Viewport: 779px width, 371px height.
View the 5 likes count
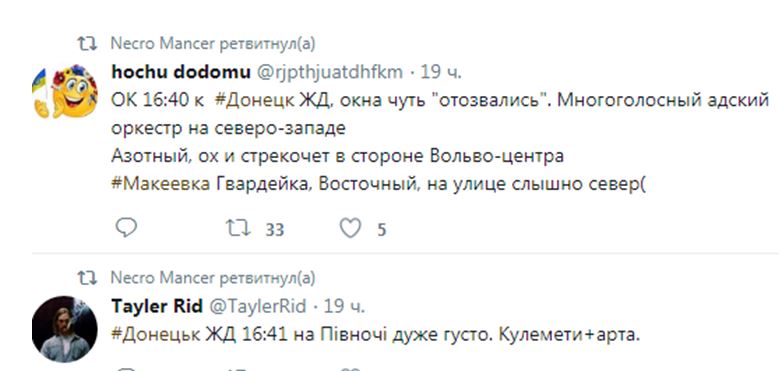click(x=382, y=230)
